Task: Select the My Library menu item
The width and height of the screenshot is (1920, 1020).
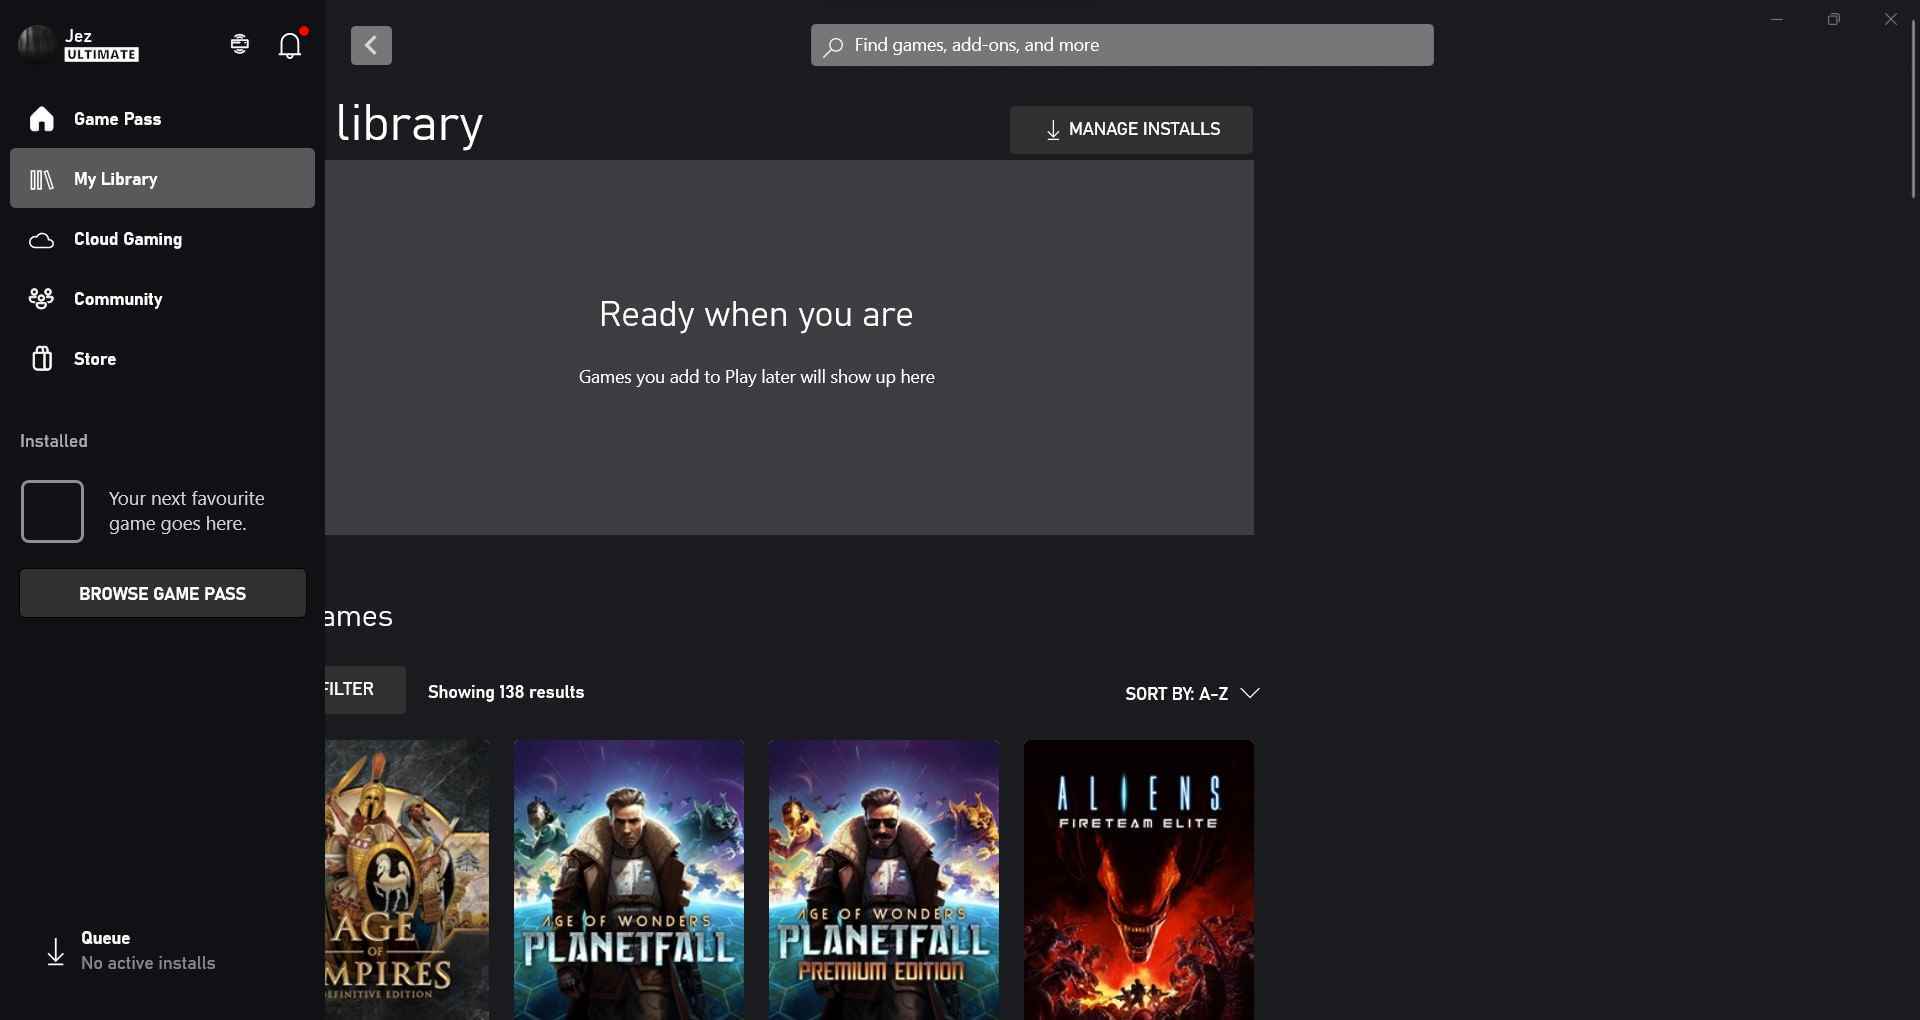Action: pyautogui.click(x=162, y=178)
